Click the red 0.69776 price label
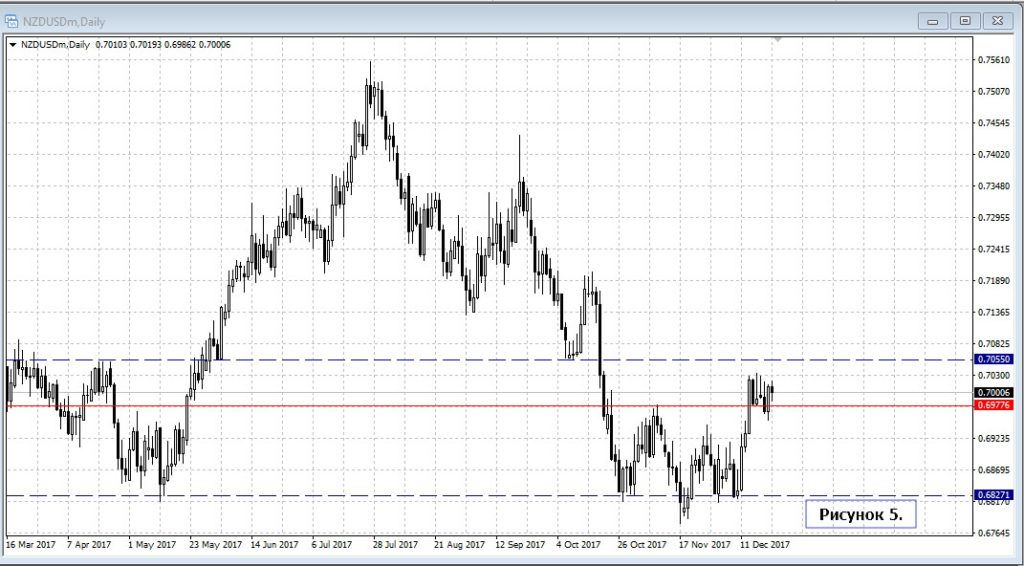This screenshot has width=1024, height=566. [995, 406]
